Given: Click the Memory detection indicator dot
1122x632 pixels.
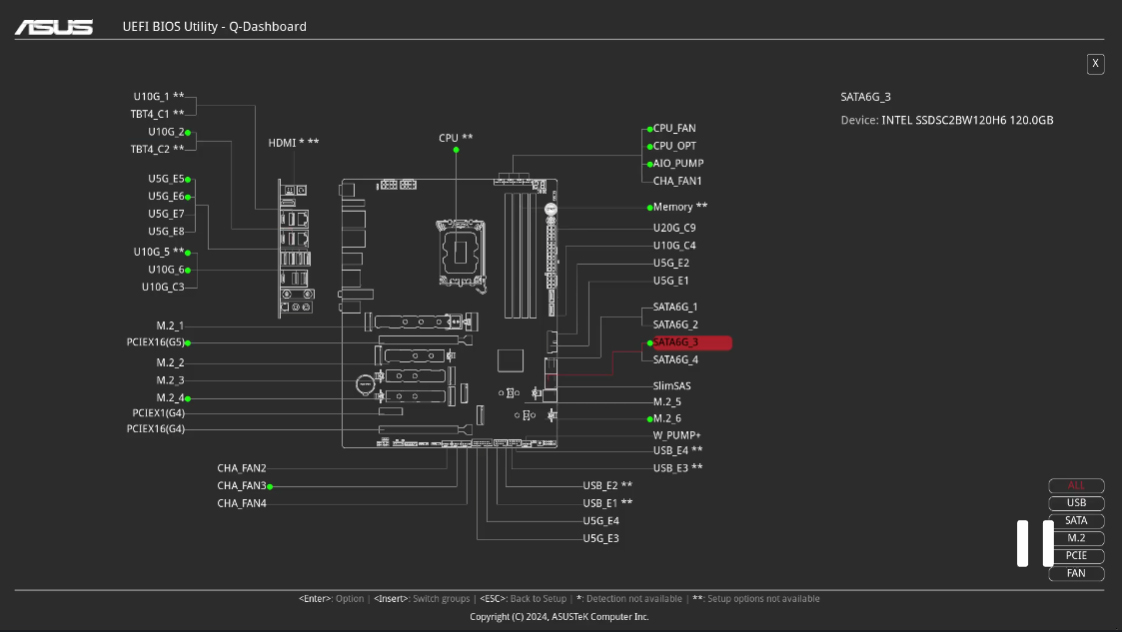Looking at the screenshot, I should 650,207.
